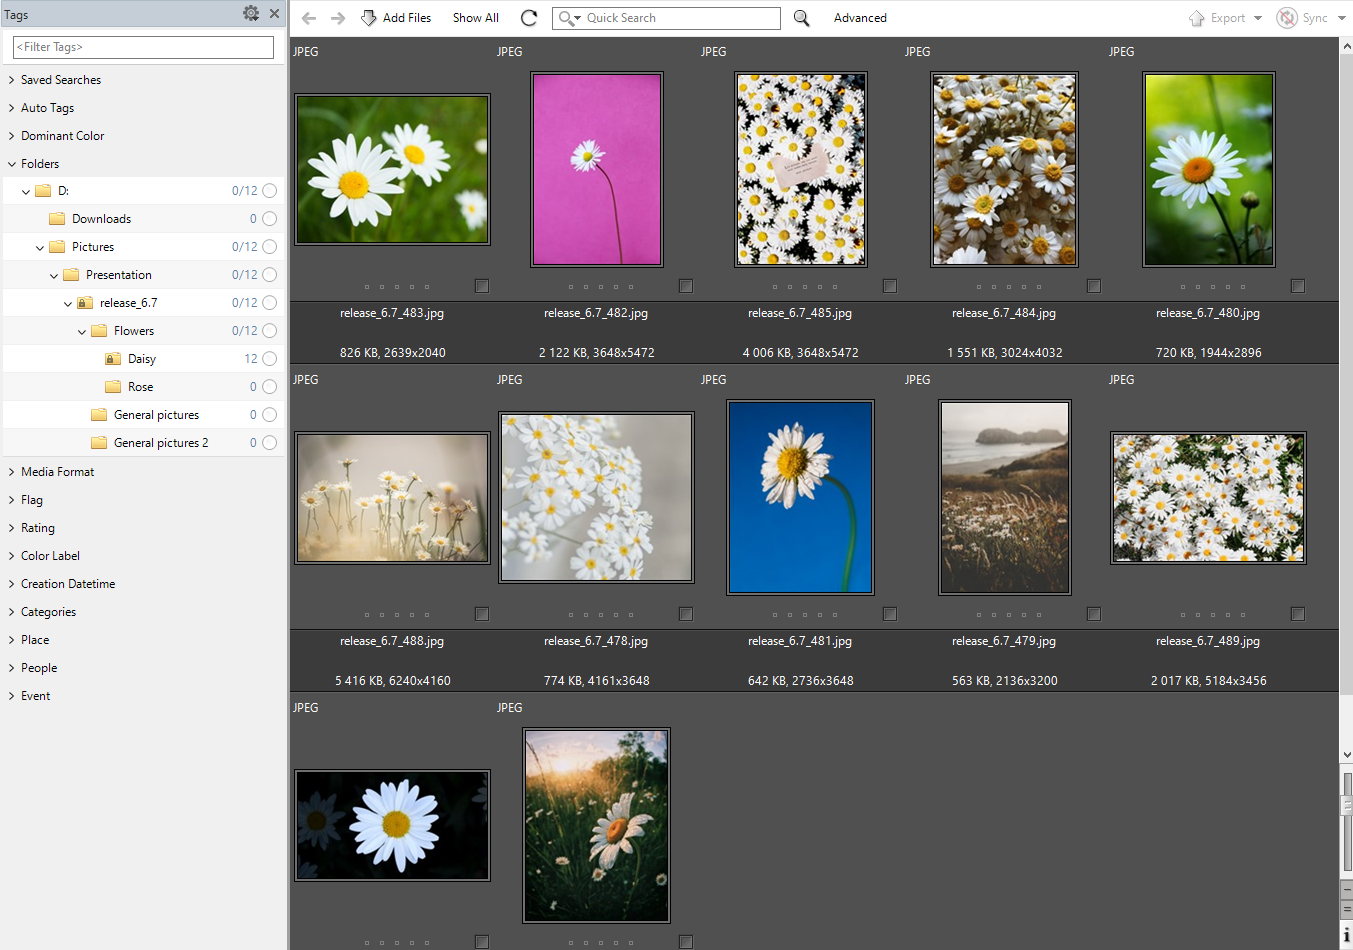Collapse the Flowers folder tree
Screen dimensions: 1353x950
click(x=82, y=331)
